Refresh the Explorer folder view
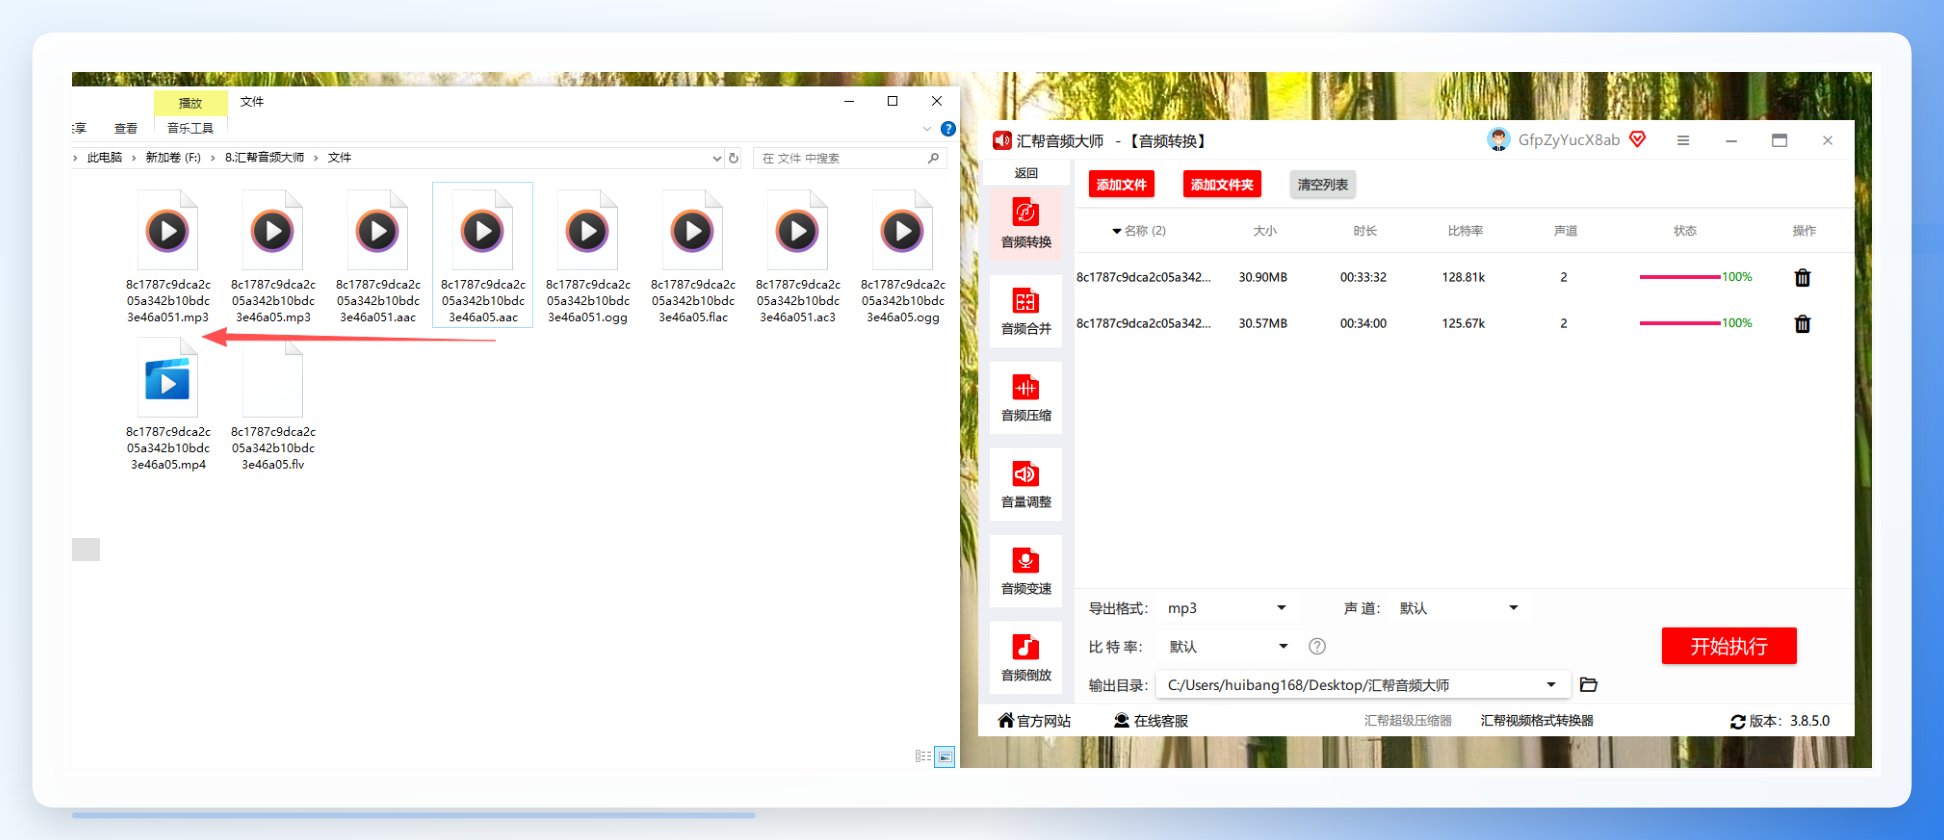Image resolution: width=1944 pixels, height=840 pixels. pos(733,158)
